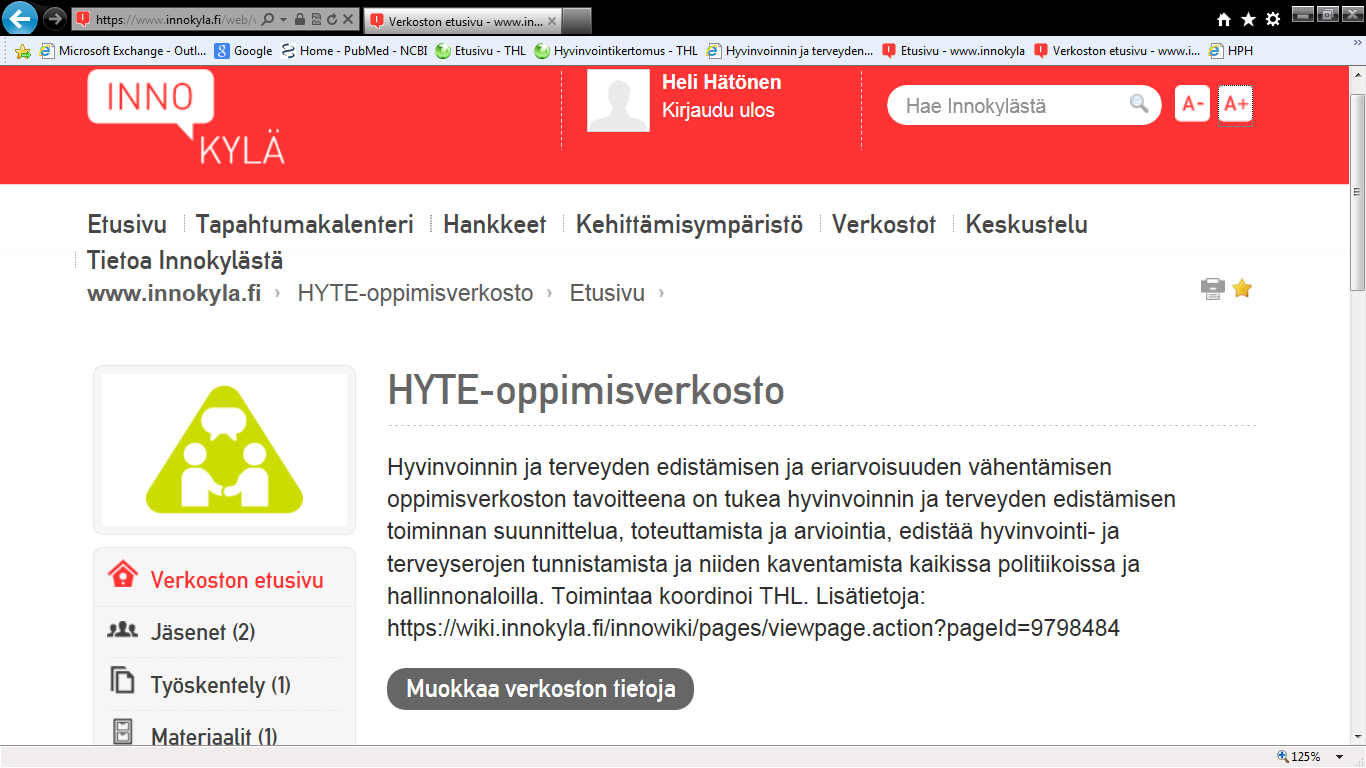Go back with the browser back arrow
The width and height of the screenshot is (1366, 768).
point(22,18)
